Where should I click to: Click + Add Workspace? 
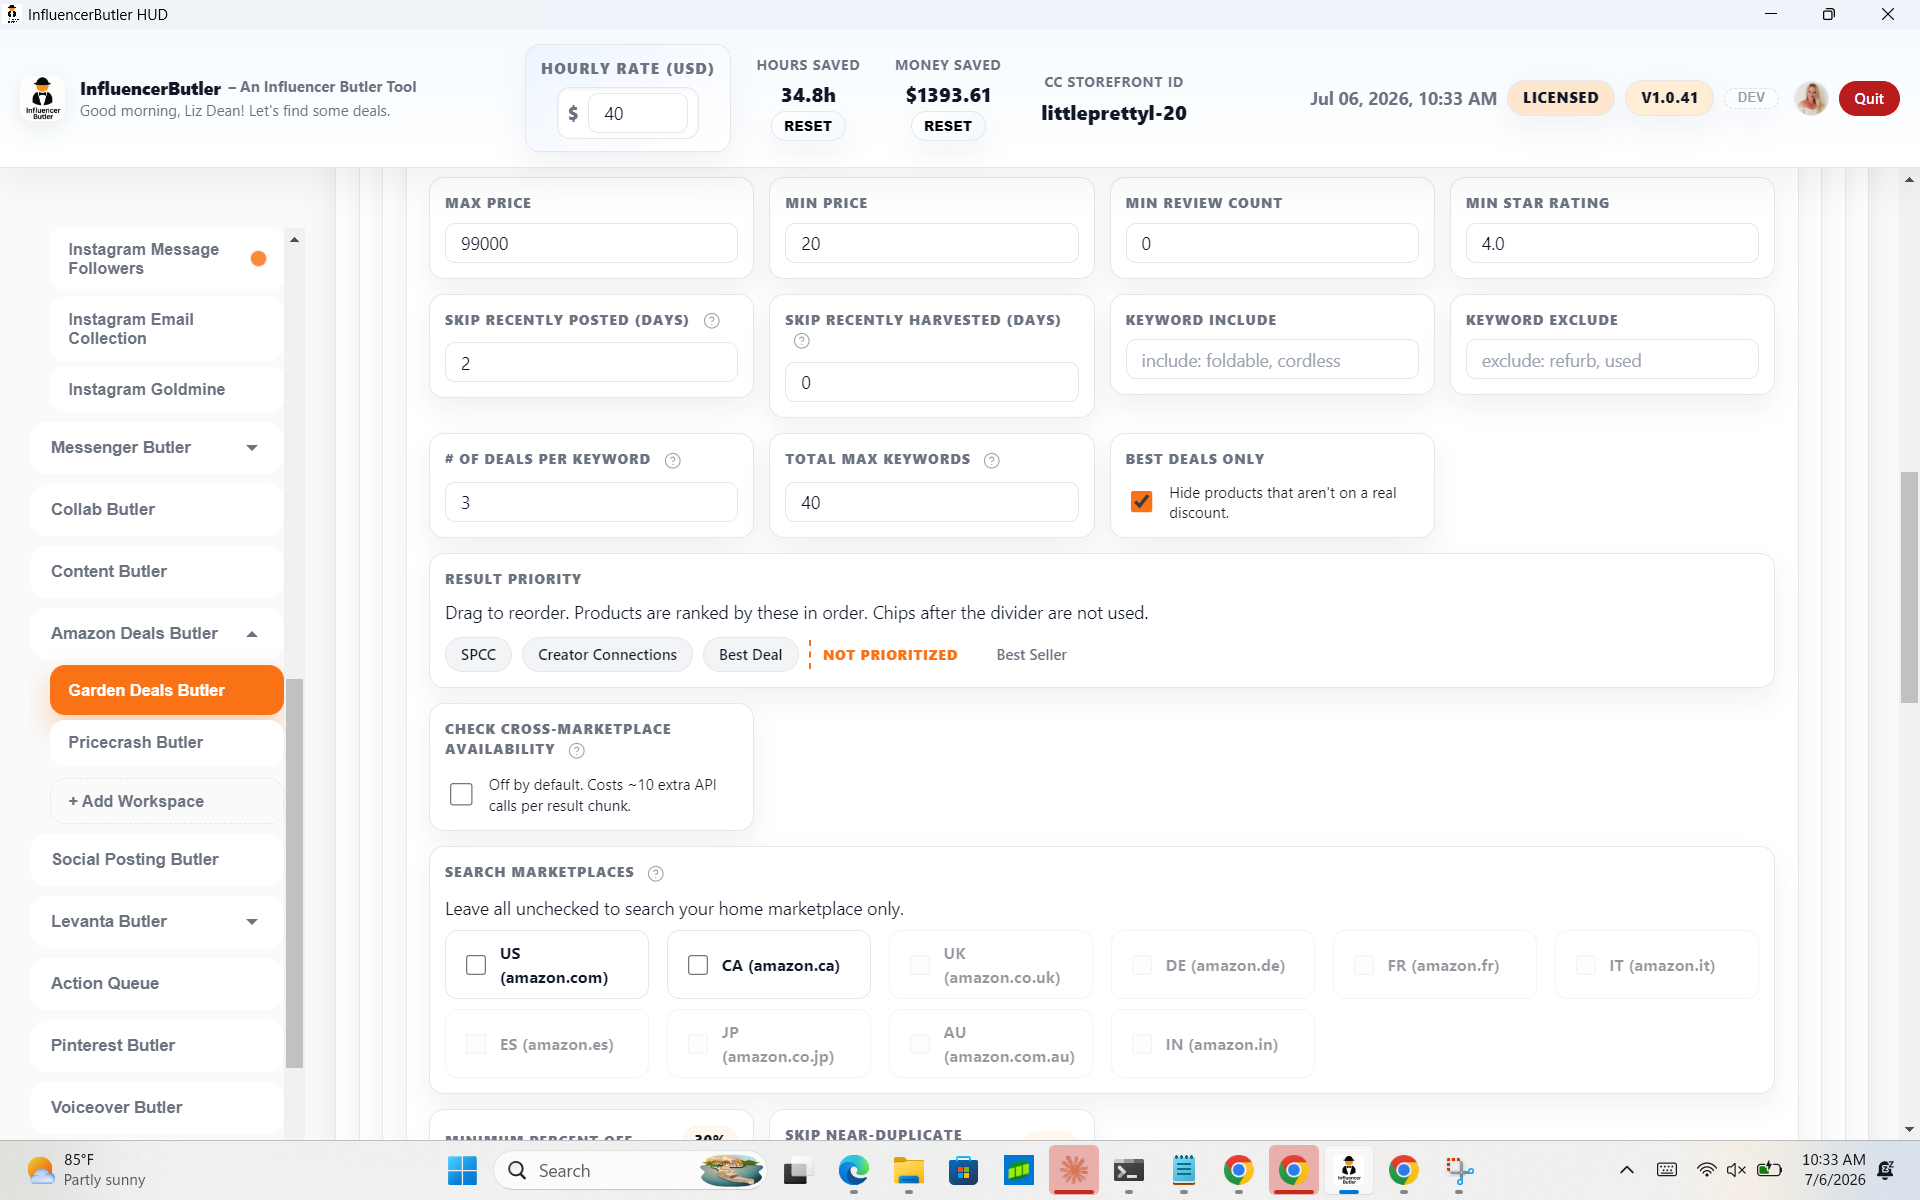point(167,802)
